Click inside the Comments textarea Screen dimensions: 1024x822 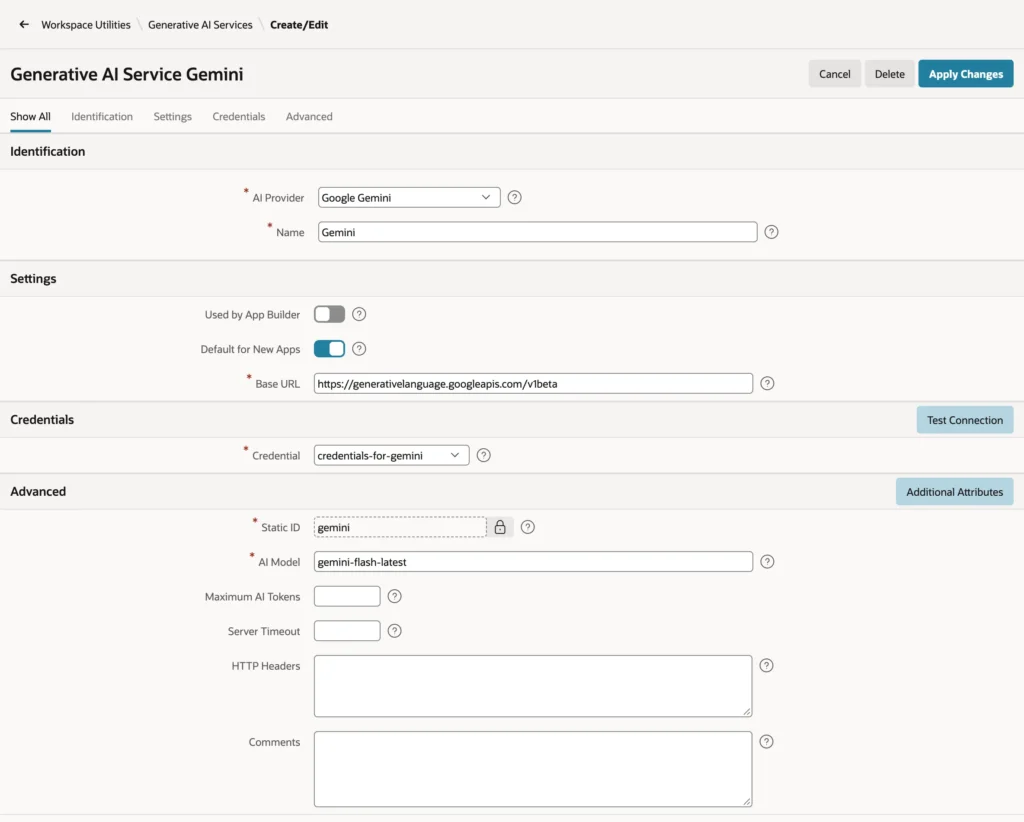point(533,768)
